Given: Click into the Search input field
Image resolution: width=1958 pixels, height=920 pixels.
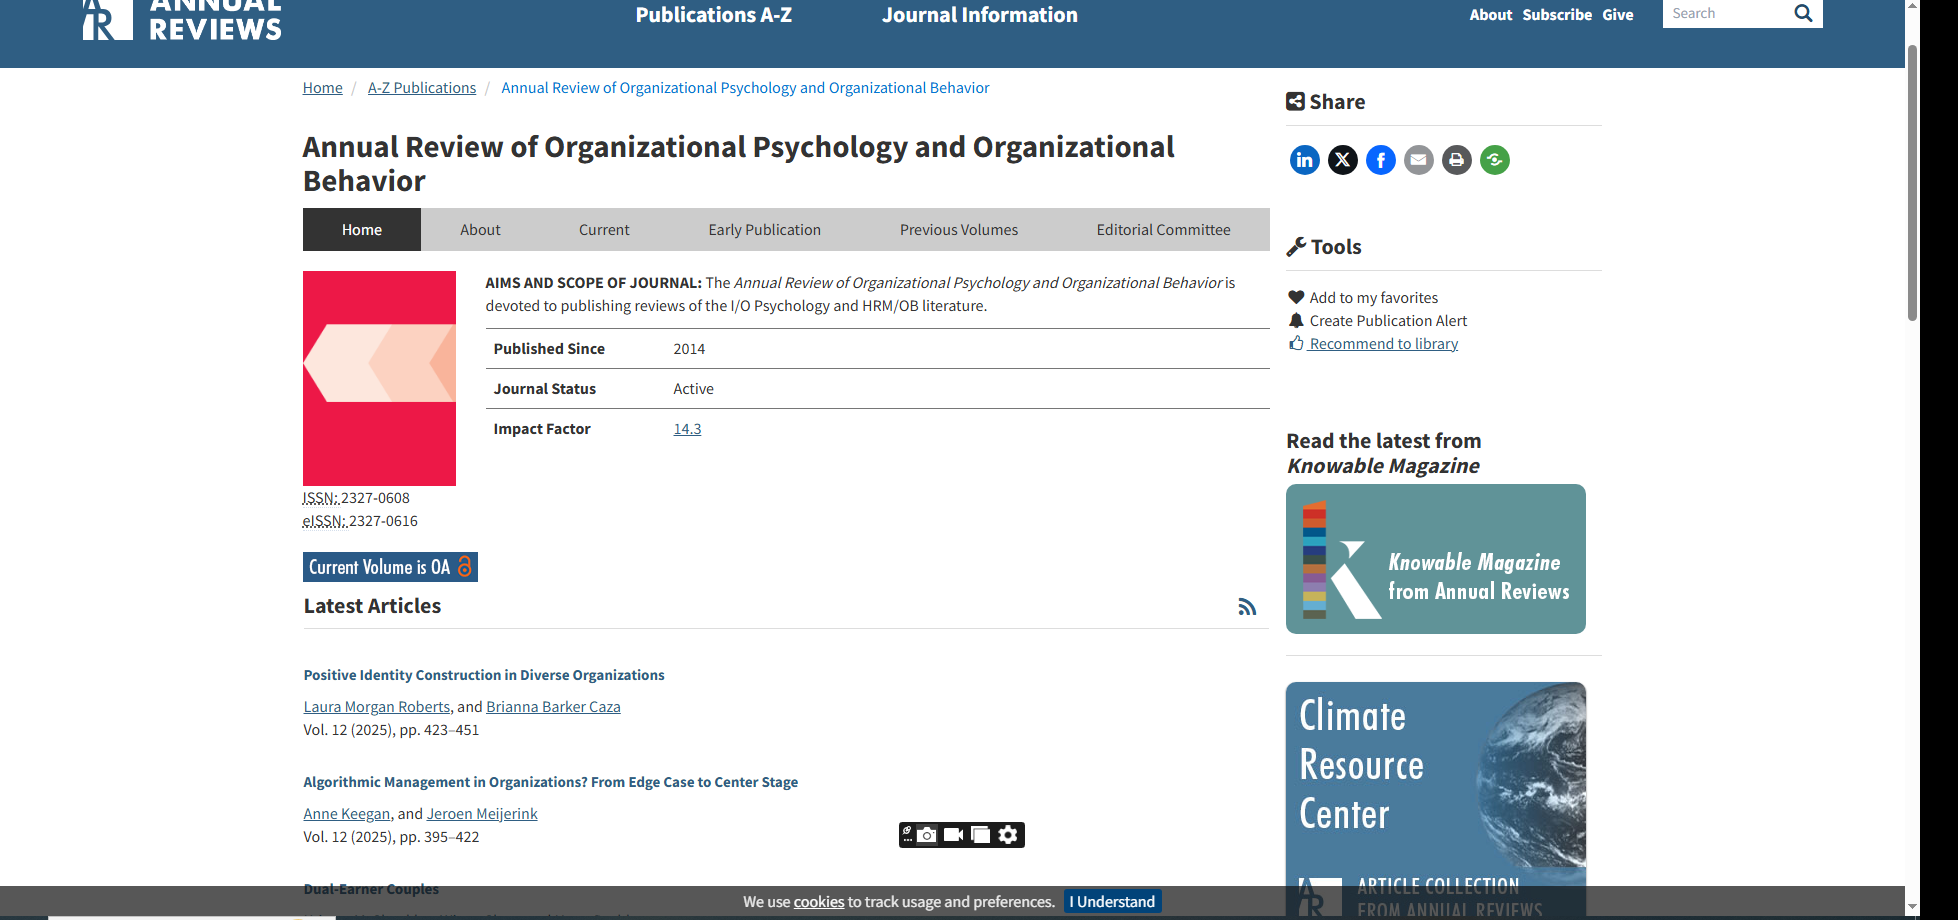Looking at the screenshot, I should click(x=1725, y=13).
